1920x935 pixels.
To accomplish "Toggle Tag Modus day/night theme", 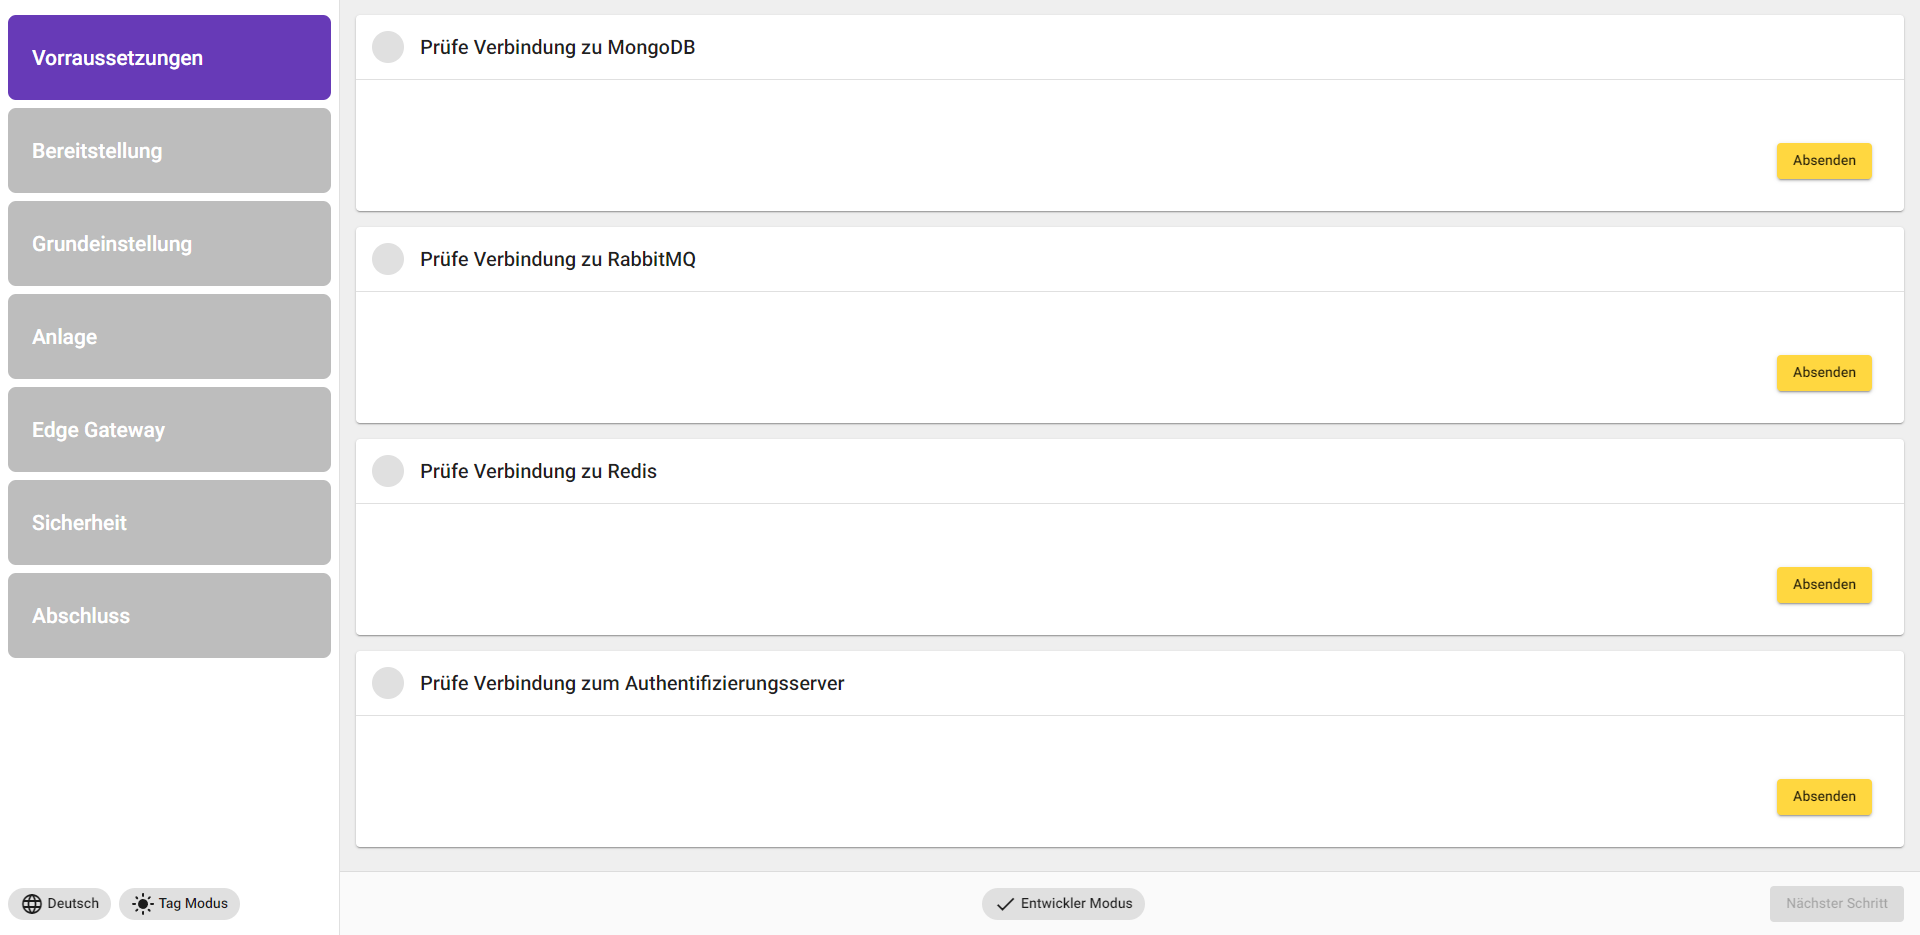I will [x=180, y=904].
